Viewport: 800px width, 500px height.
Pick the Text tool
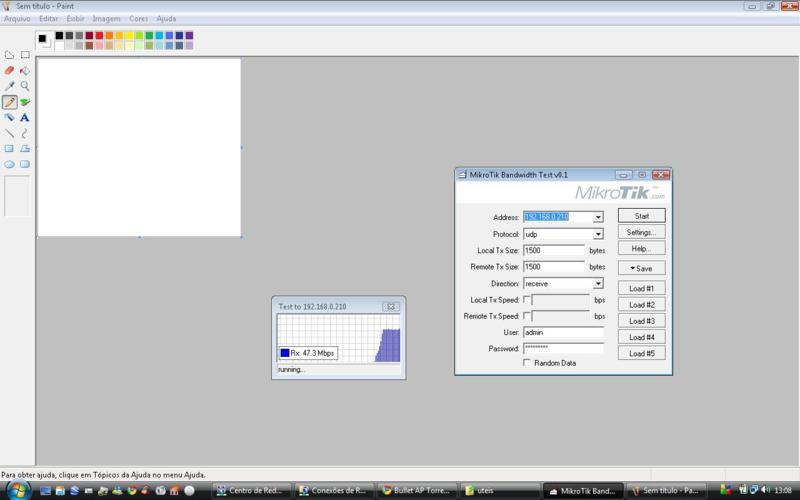(x=25, y=117)
